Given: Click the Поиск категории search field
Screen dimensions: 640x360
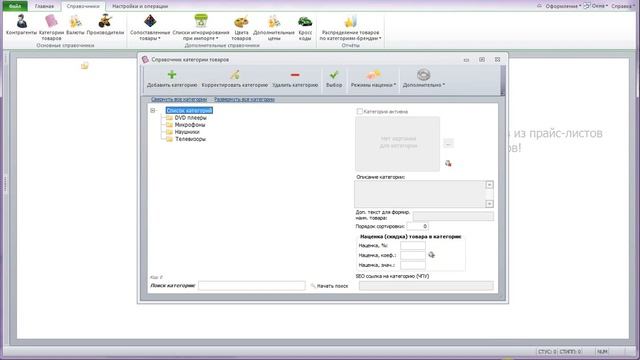Looking at the screenshot, I should [252, 286].
